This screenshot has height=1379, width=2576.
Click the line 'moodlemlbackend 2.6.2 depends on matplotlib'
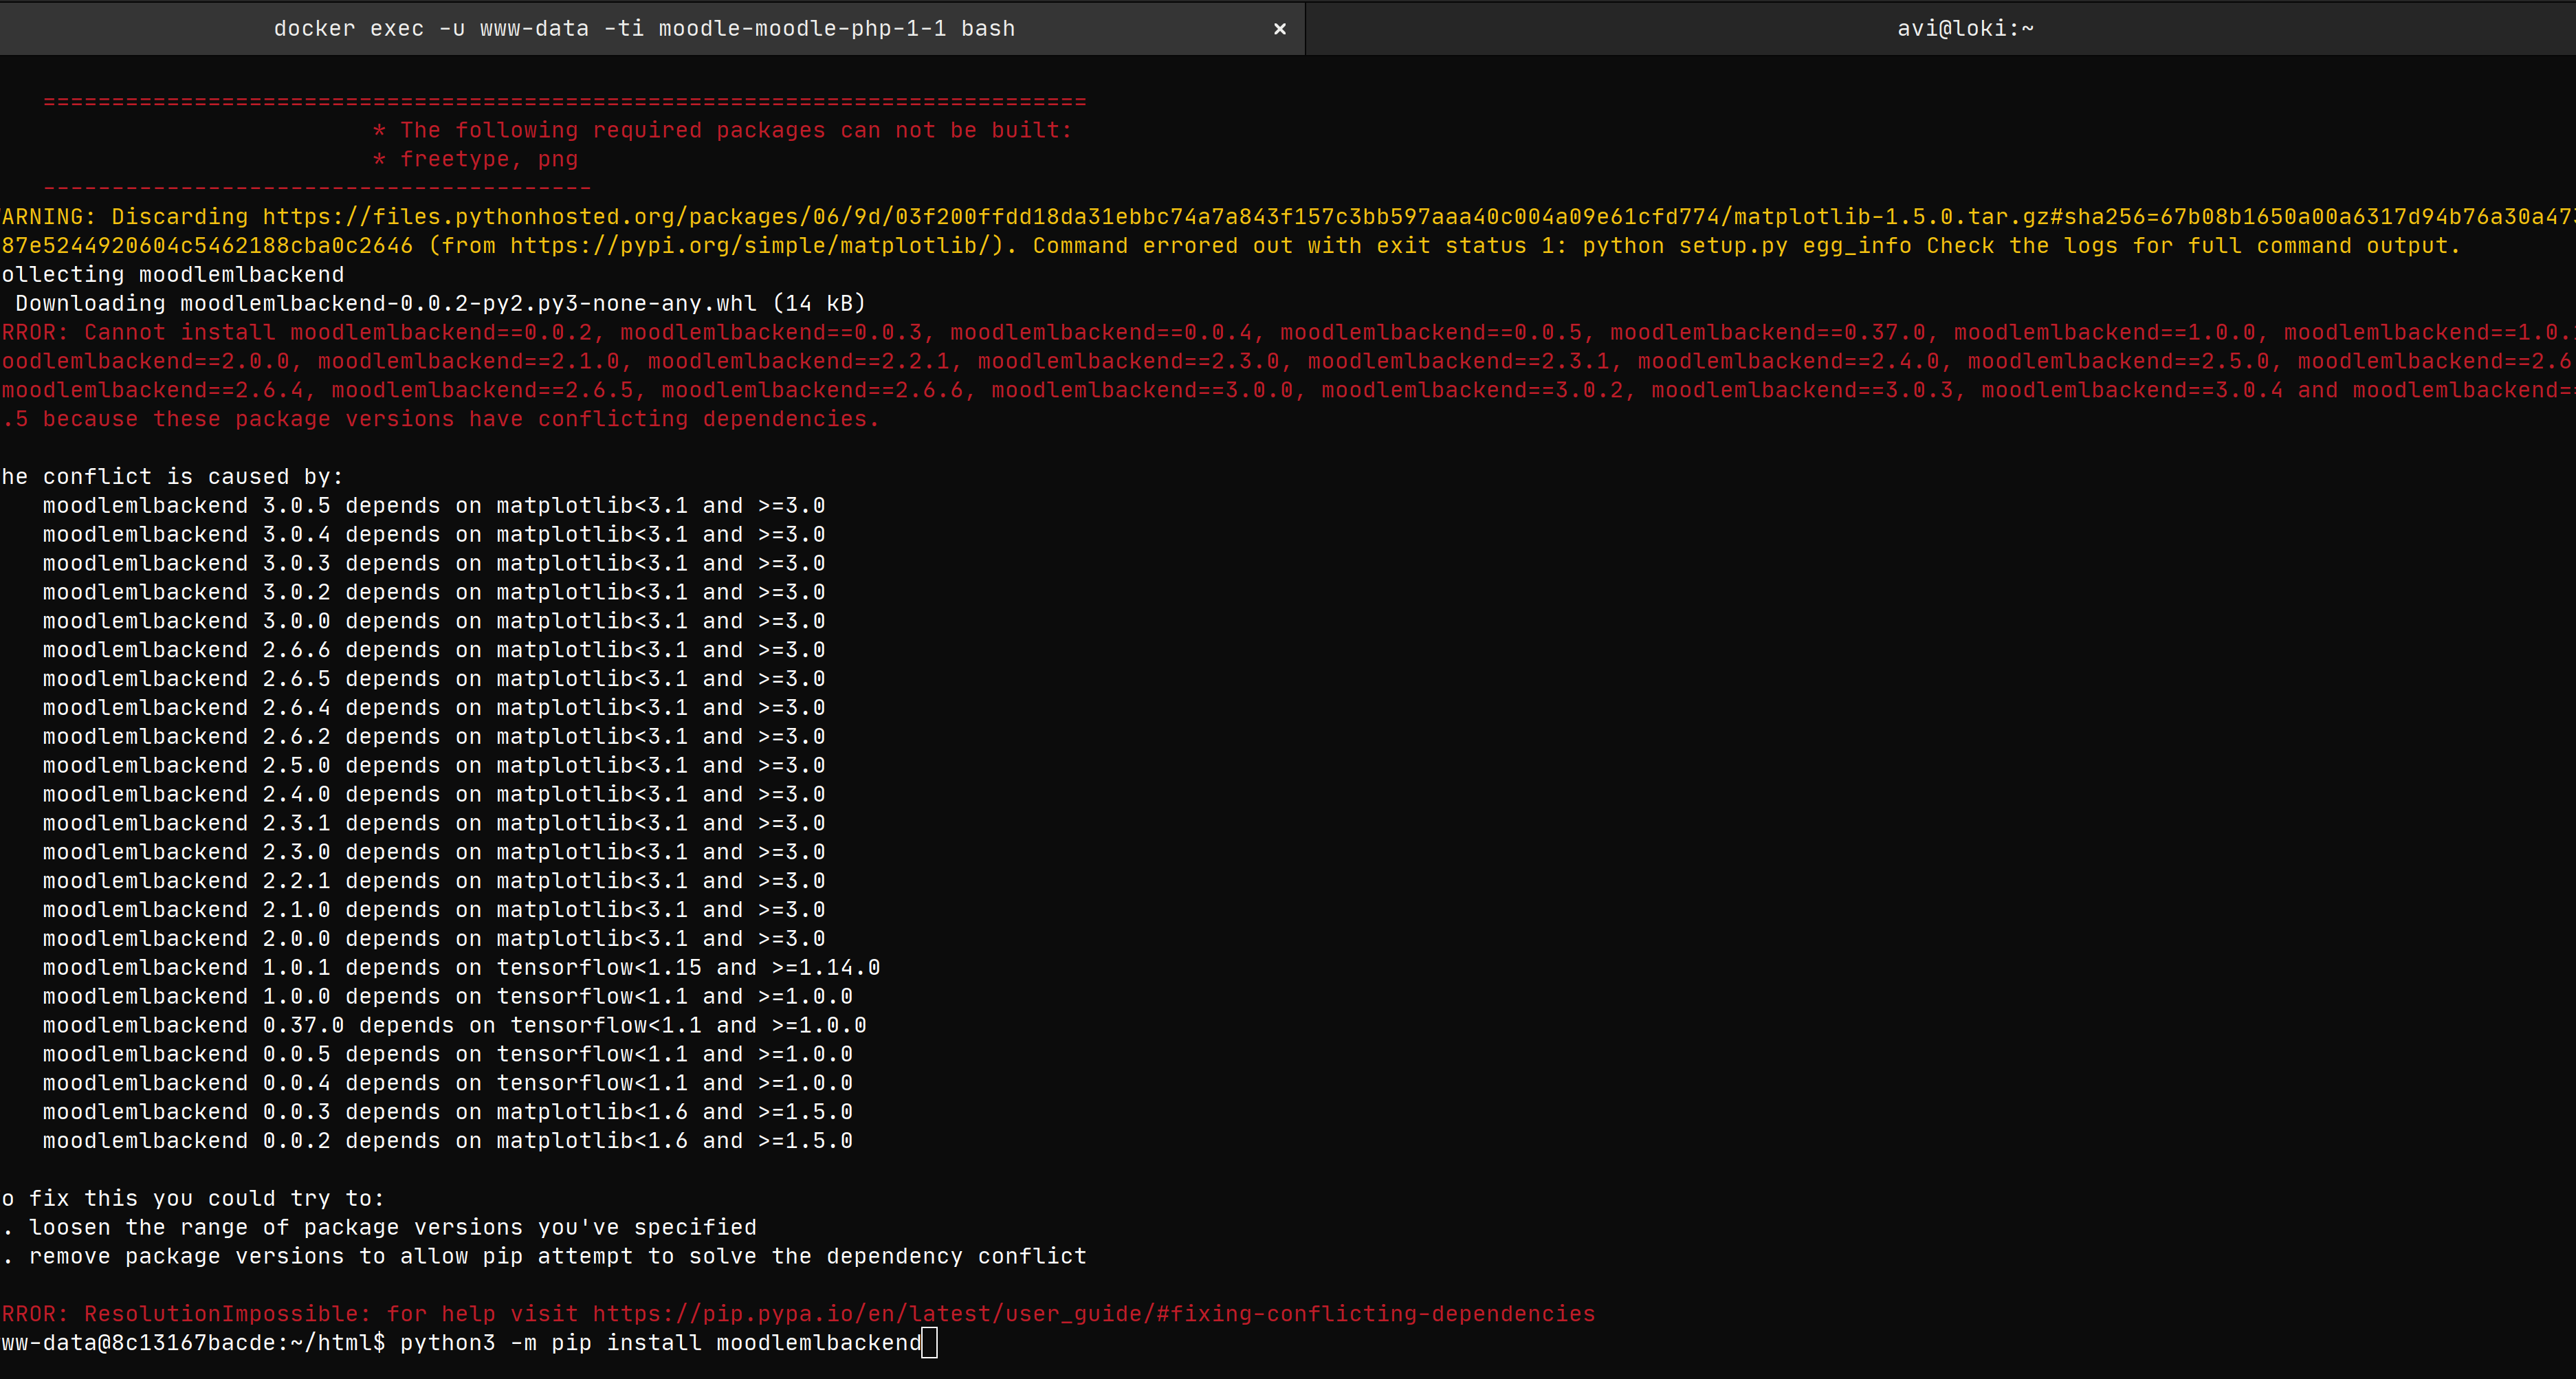[434, 737]
